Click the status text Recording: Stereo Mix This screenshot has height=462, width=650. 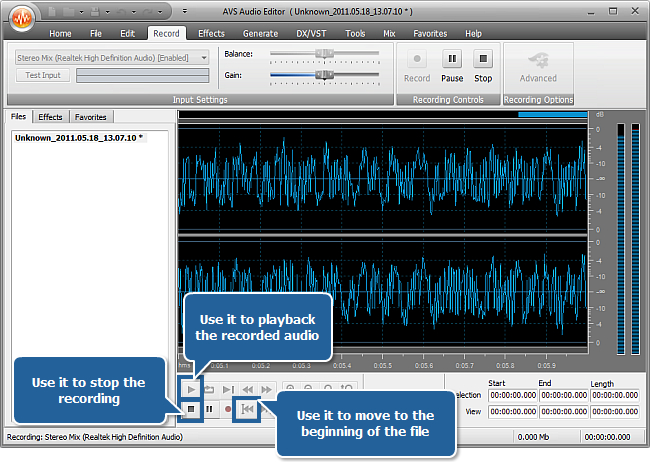point(95,437)
